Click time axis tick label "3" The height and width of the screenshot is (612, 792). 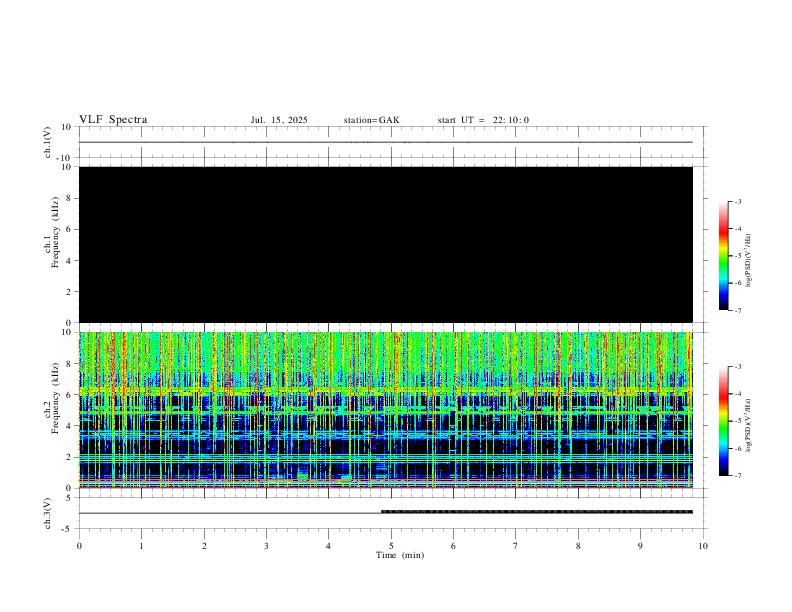pos(266,546)
